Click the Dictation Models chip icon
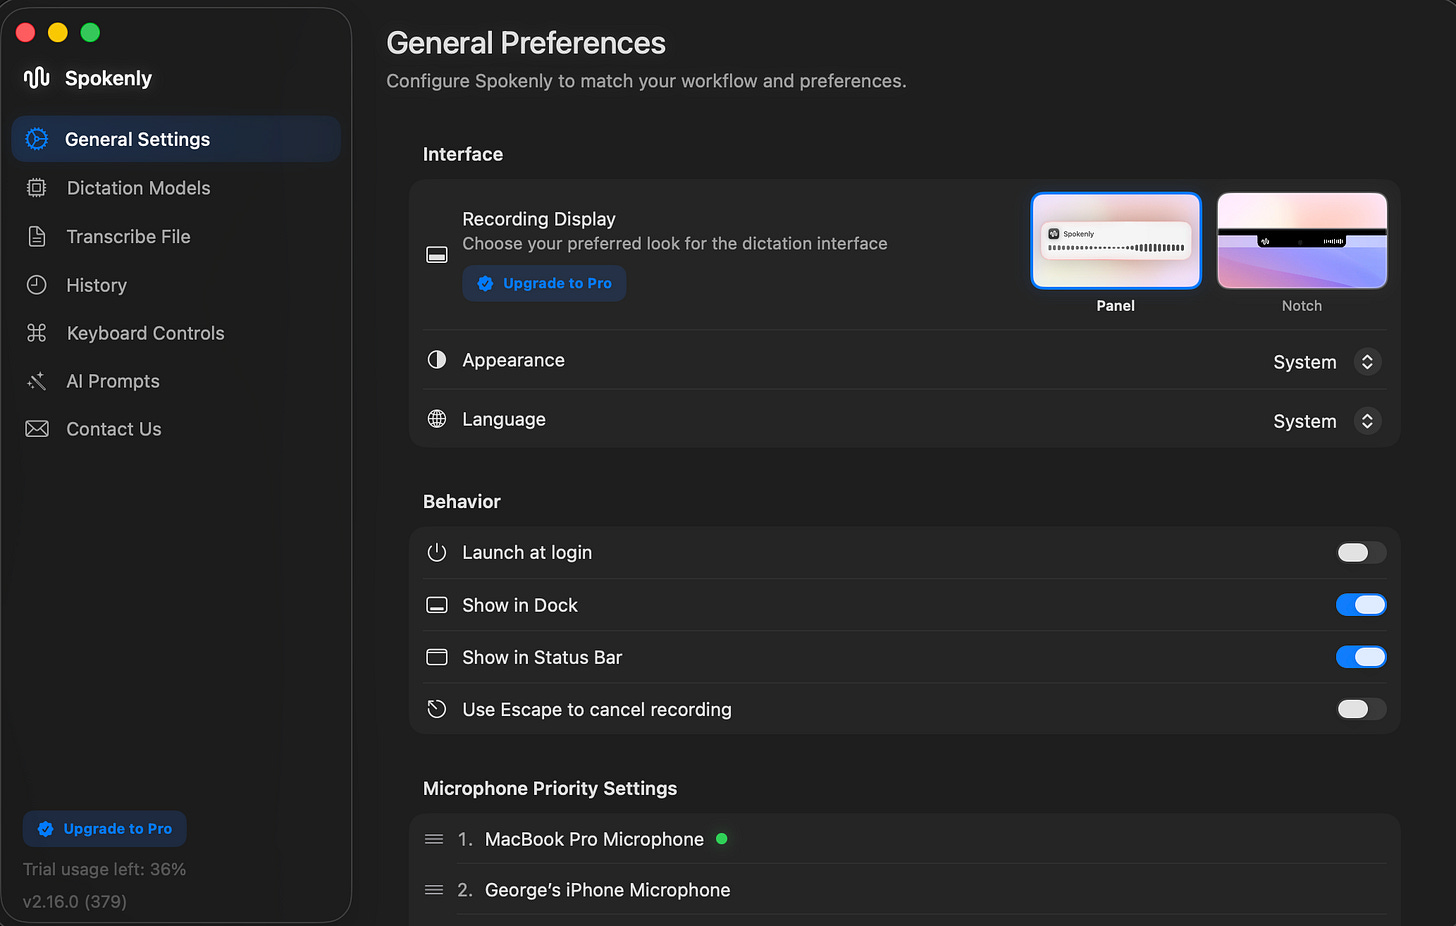1456x926 pixels. [37, 188]
